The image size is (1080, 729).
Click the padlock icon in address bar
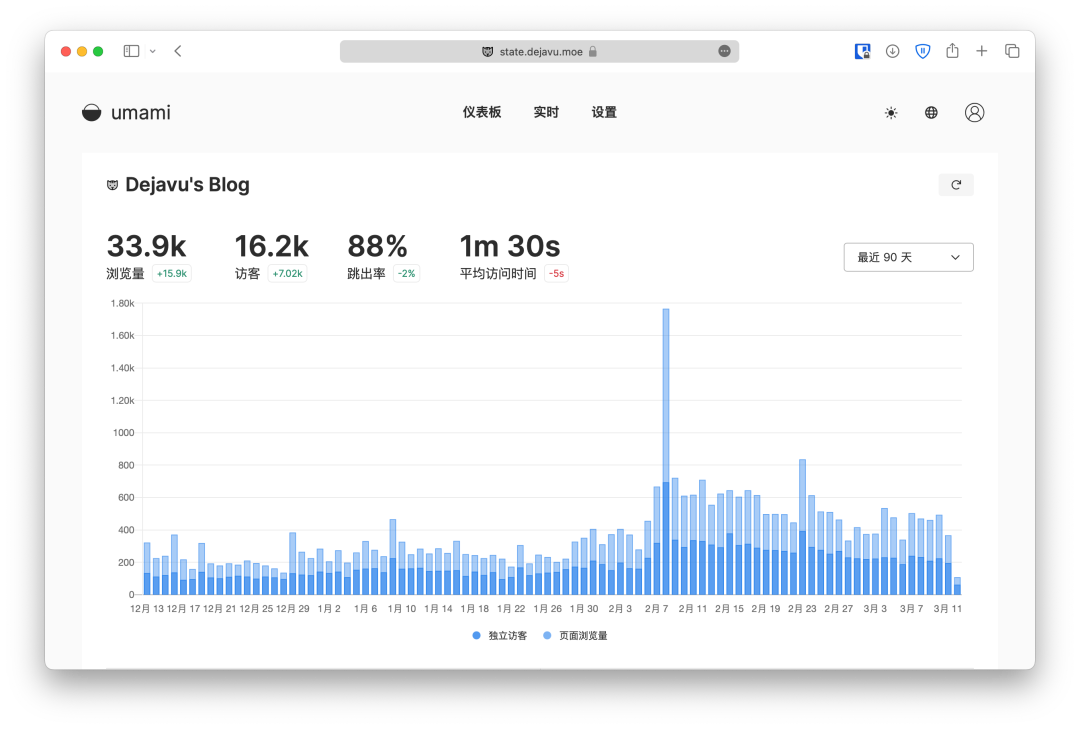[592, 51]
